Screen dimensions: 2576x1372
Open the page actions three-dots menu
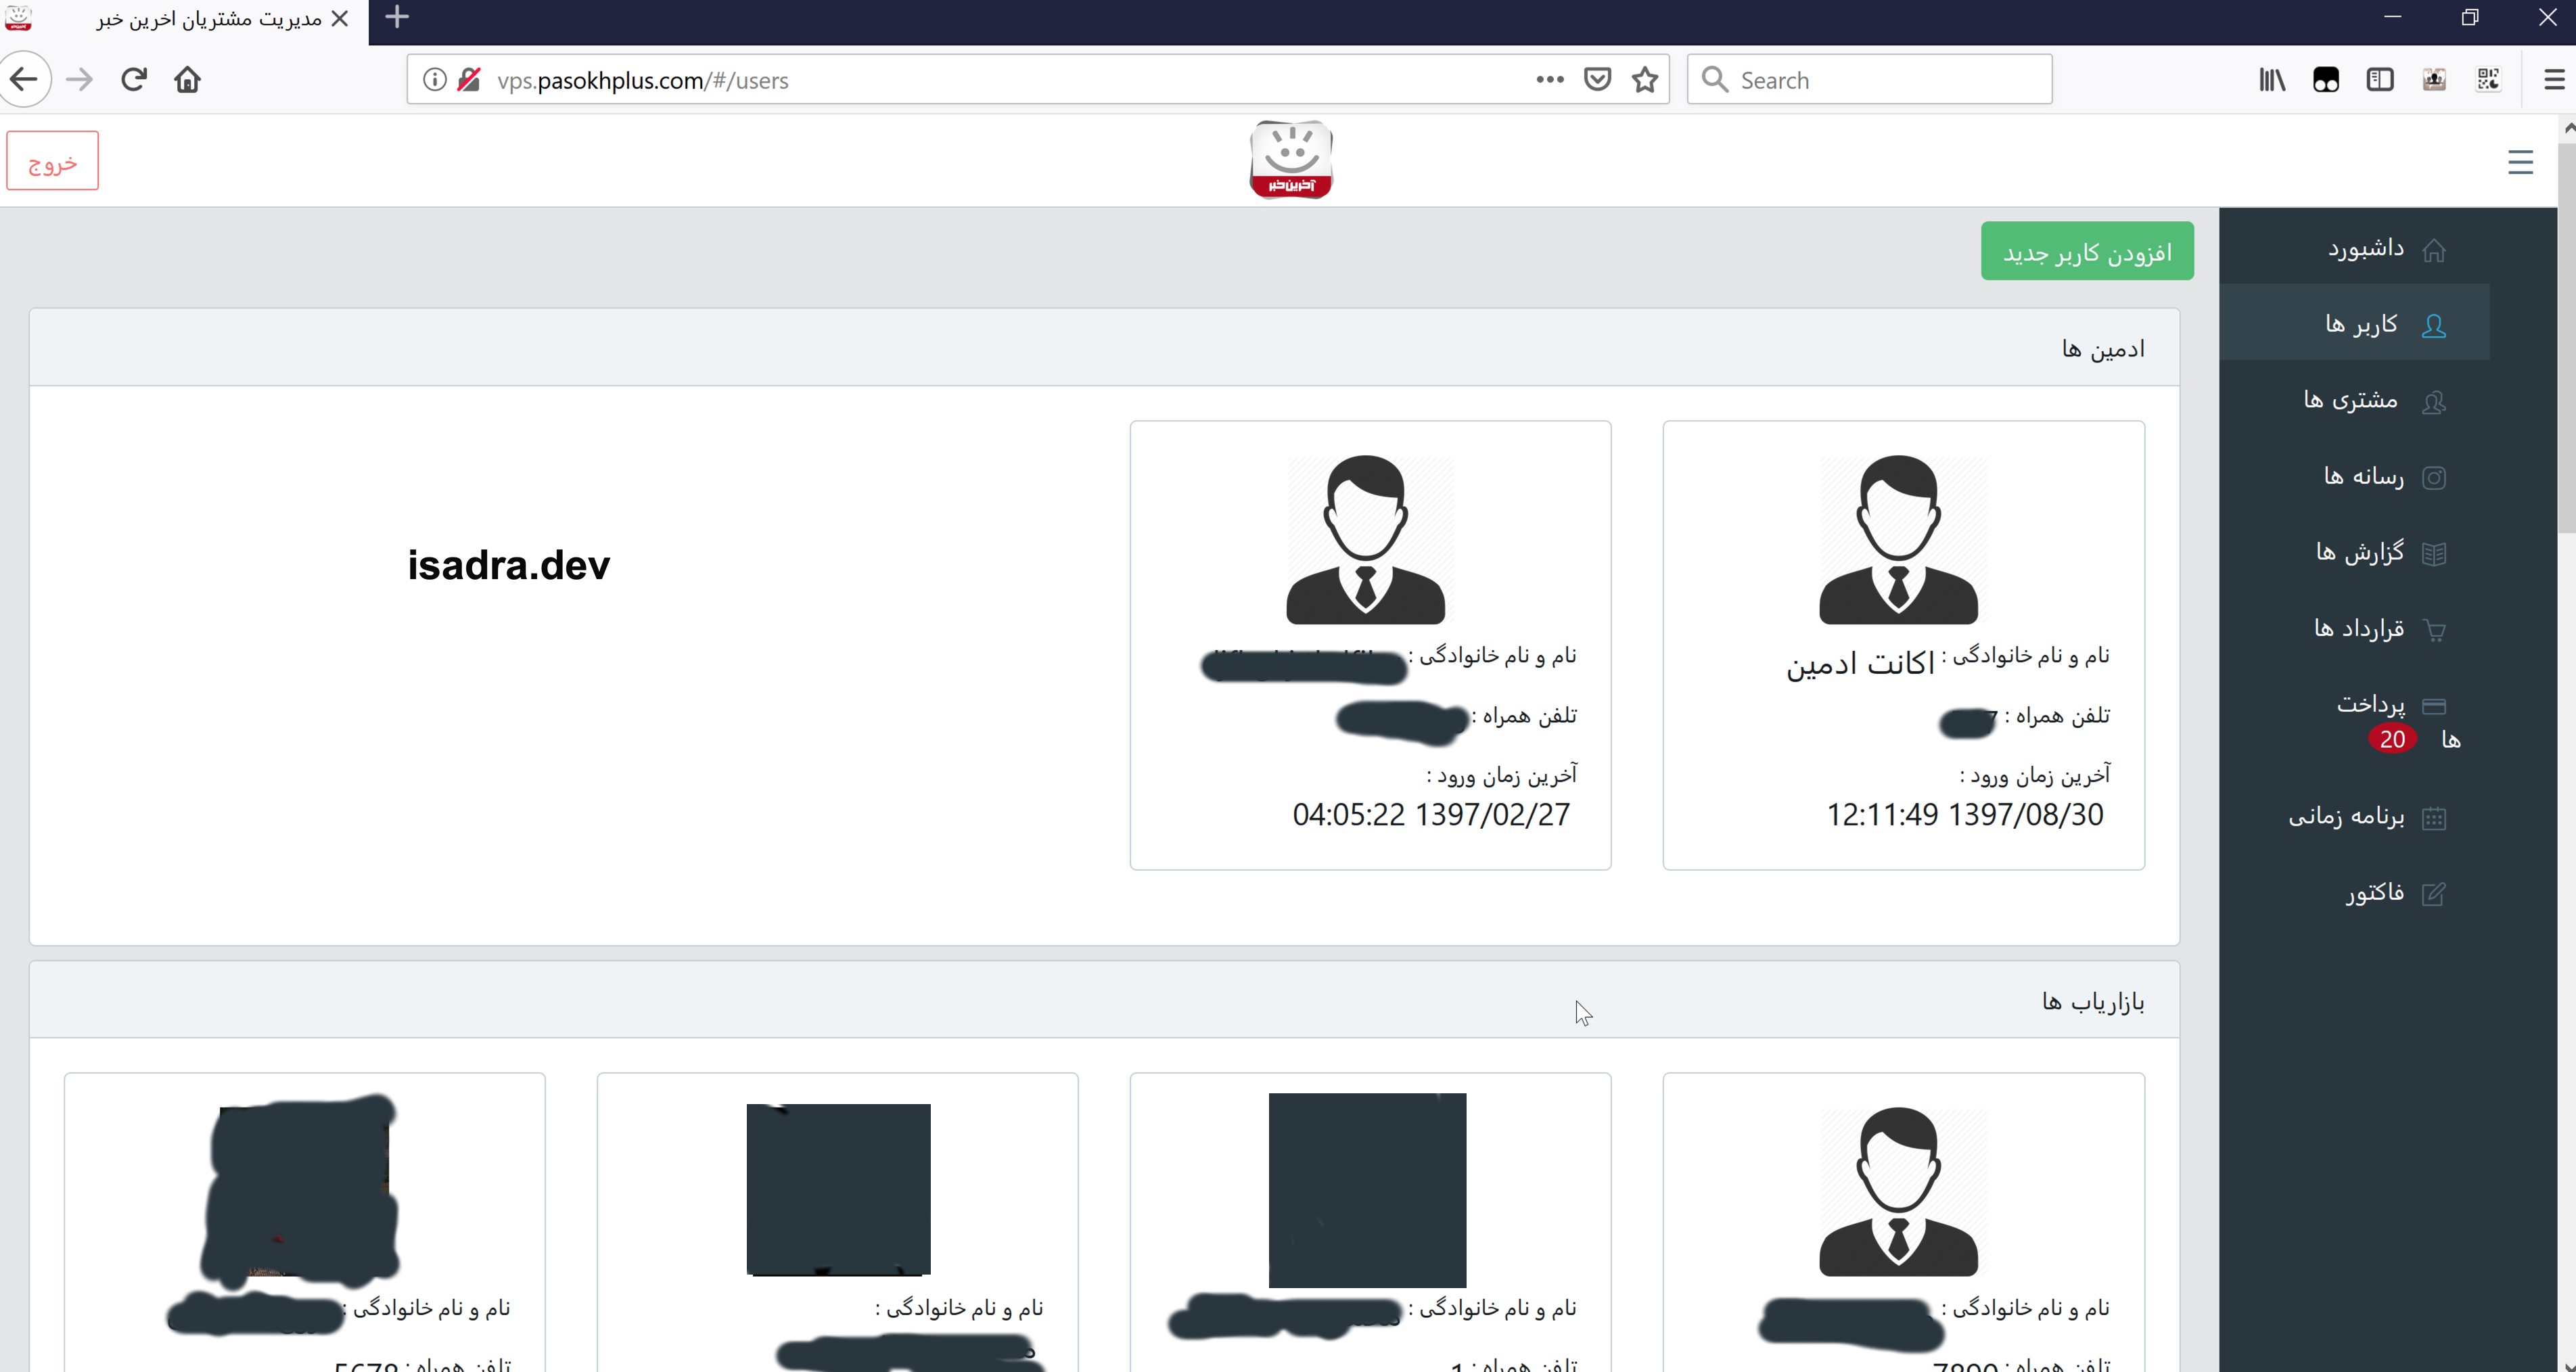(1549, 80)
